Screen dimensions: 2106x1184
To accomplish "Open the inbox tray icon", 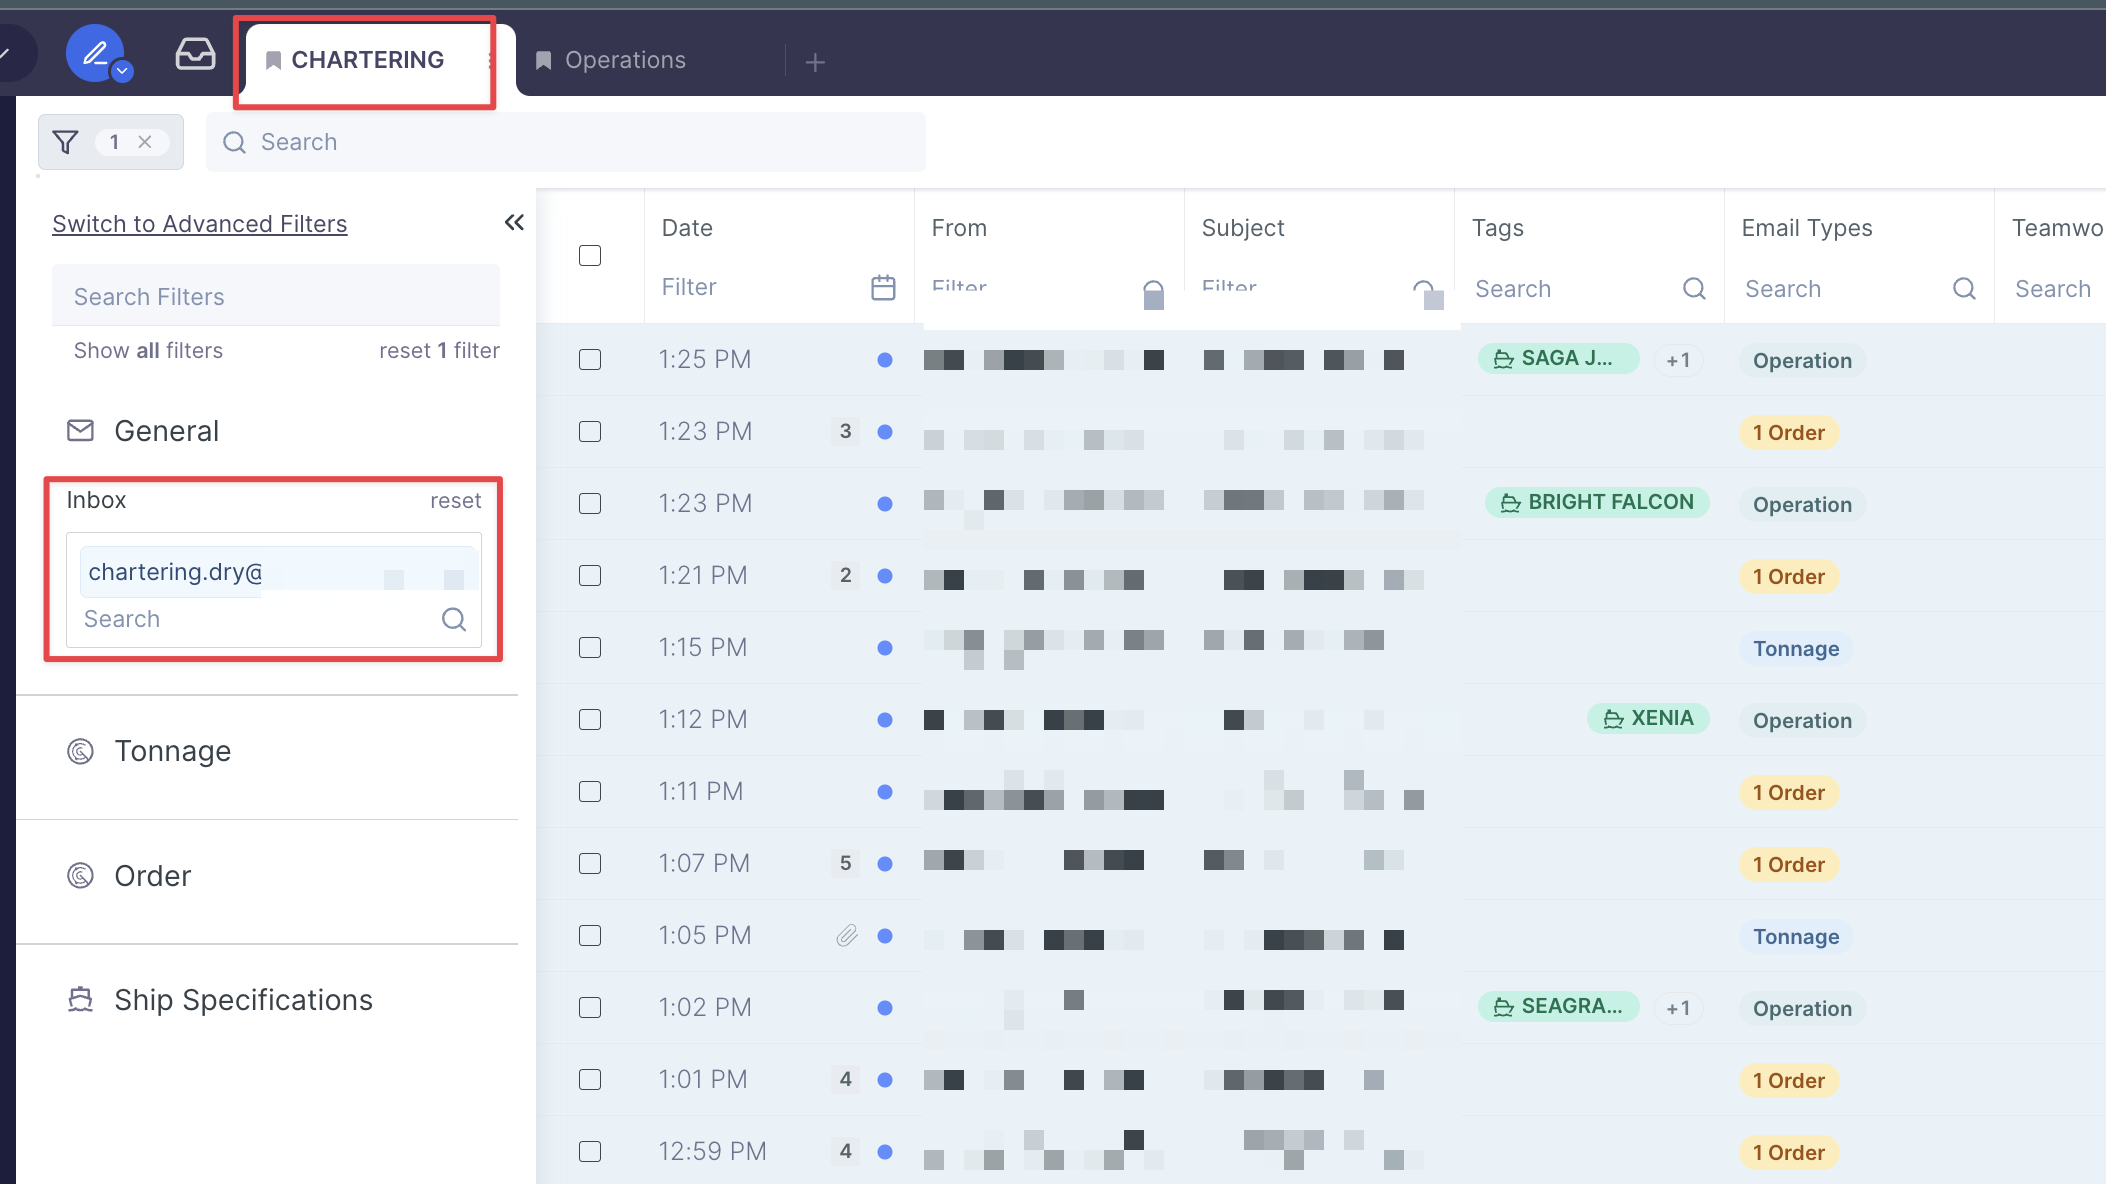I will [x=195, y=54].
